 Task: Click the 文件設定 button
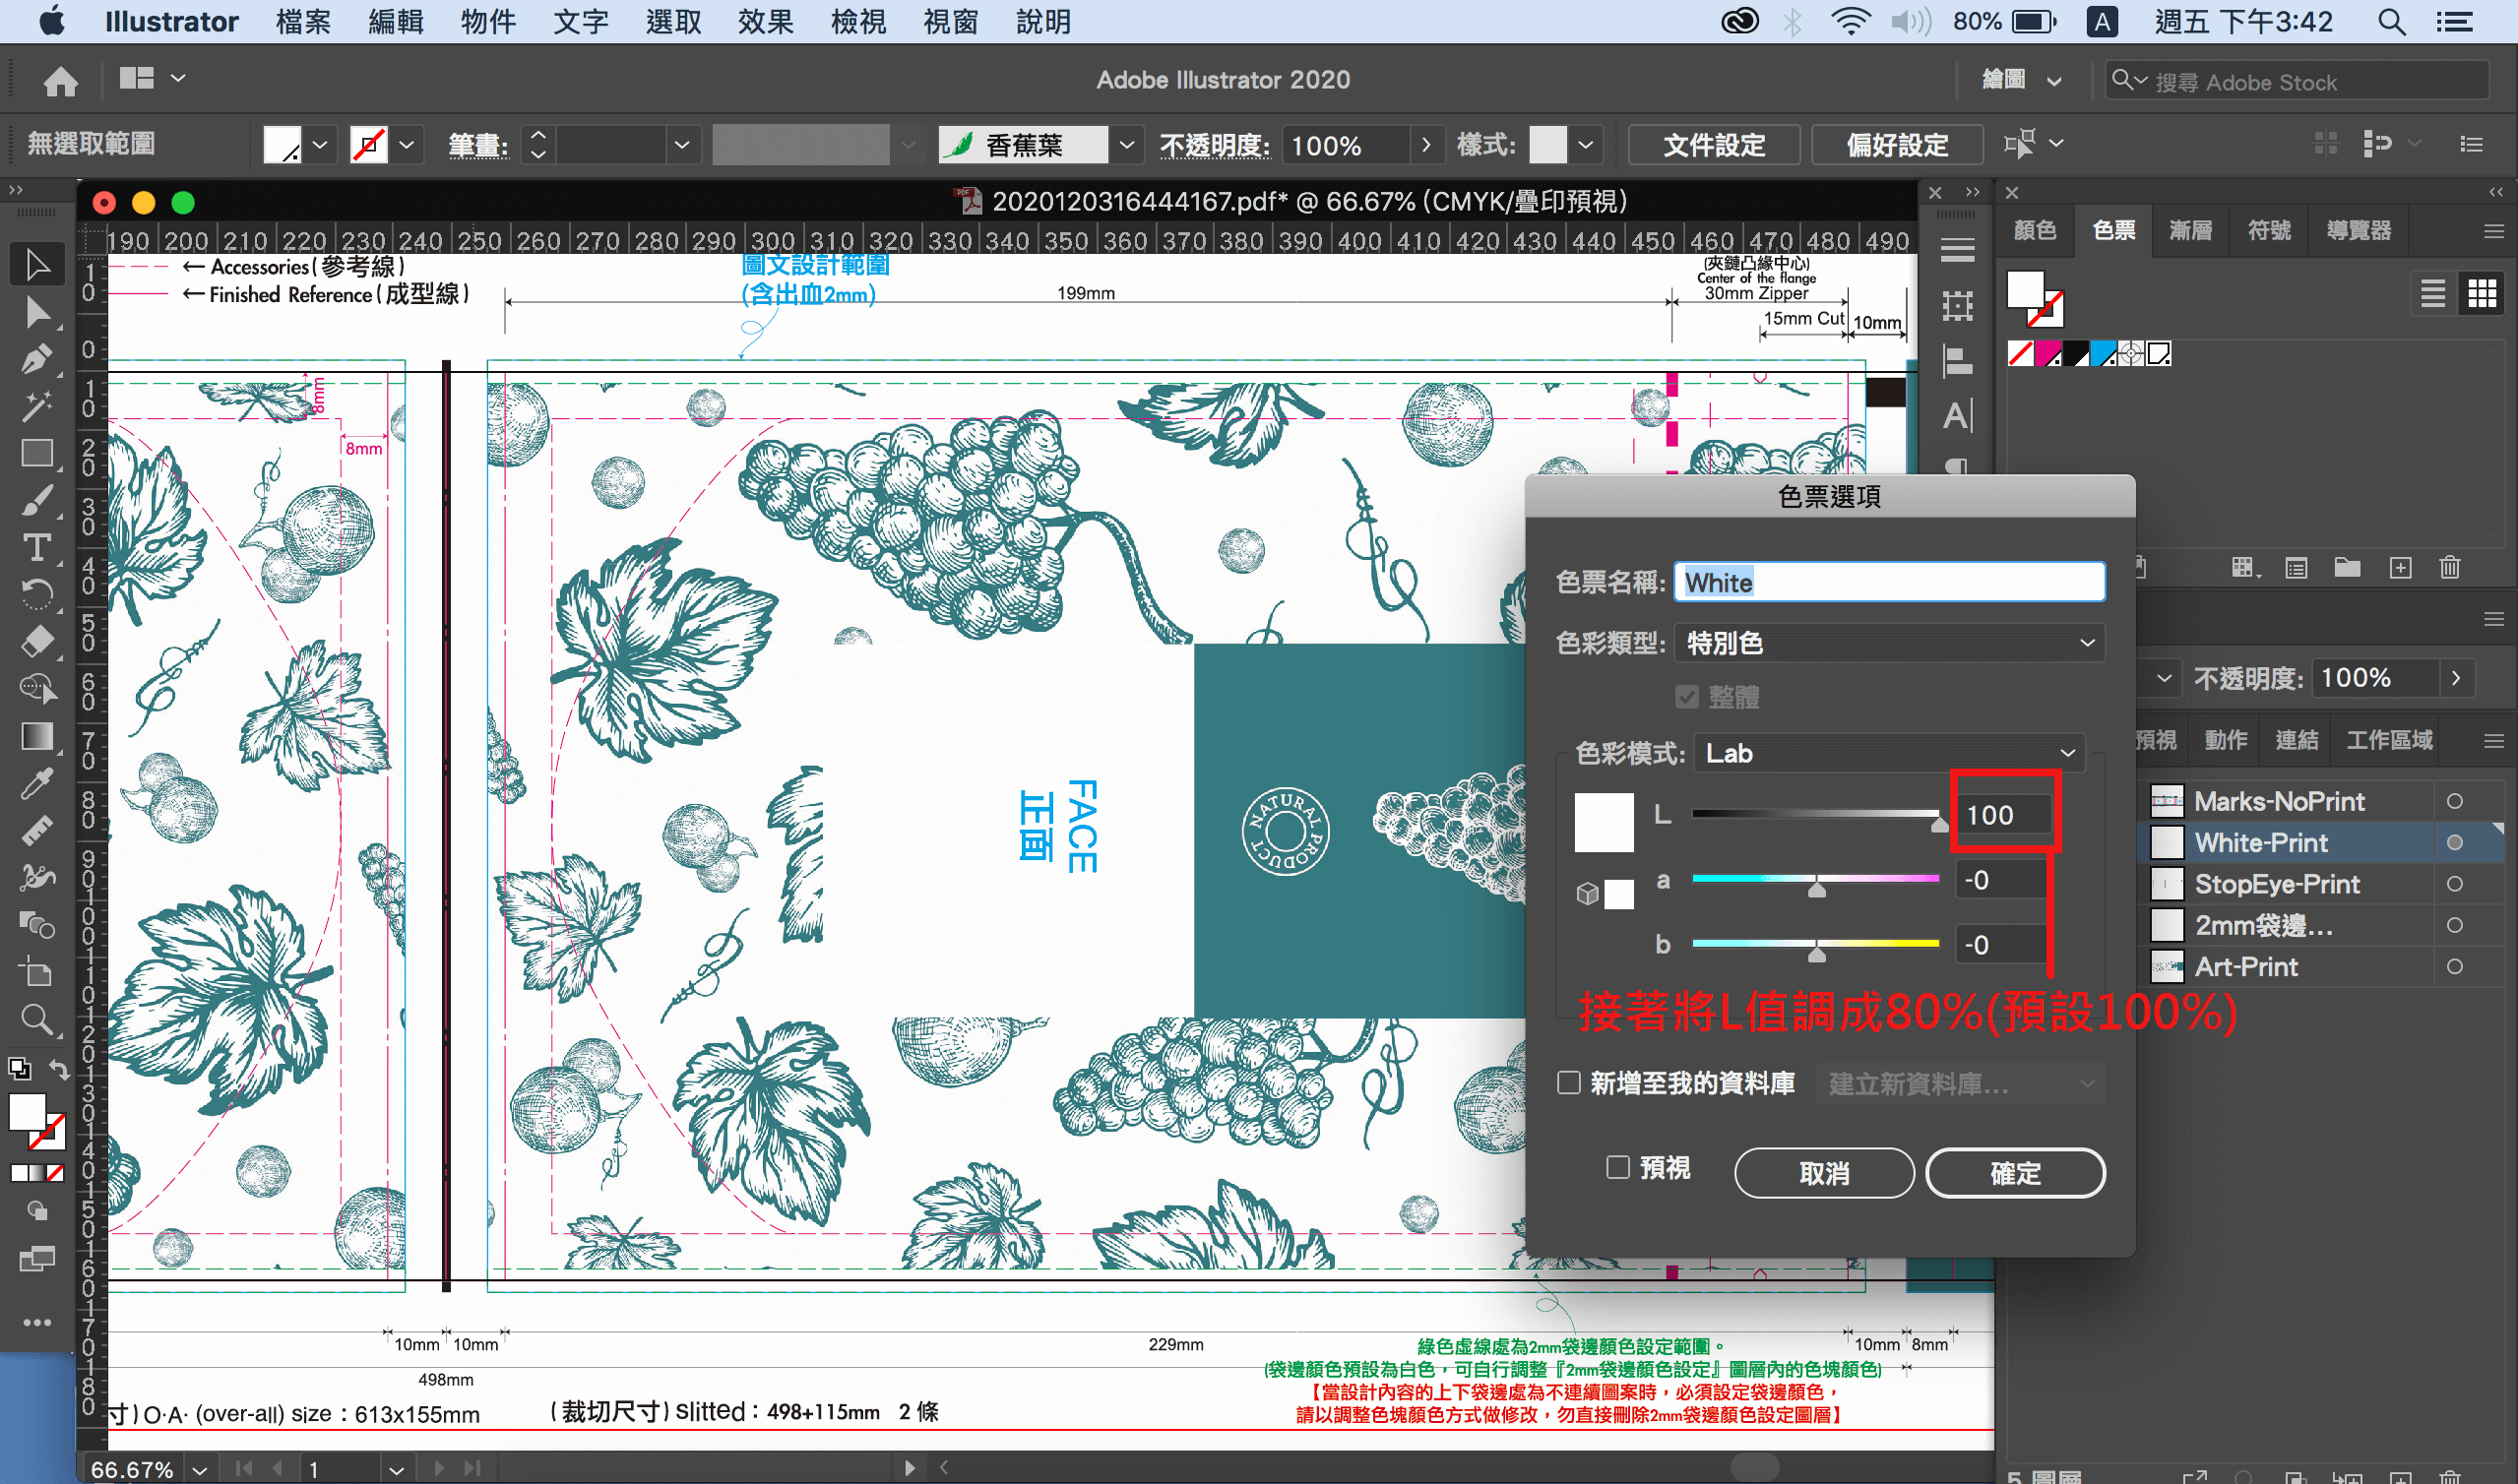[1714, 145]
